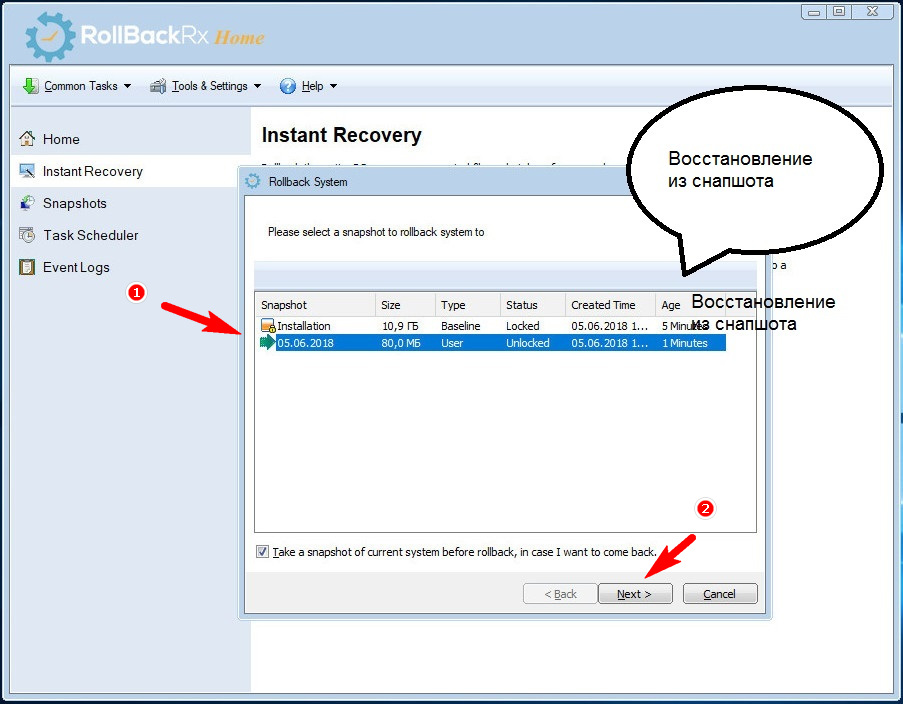This screenshot has height=704, width=903.
Task: Select the Installation snapshot row
Action: (x=492, y=325)
